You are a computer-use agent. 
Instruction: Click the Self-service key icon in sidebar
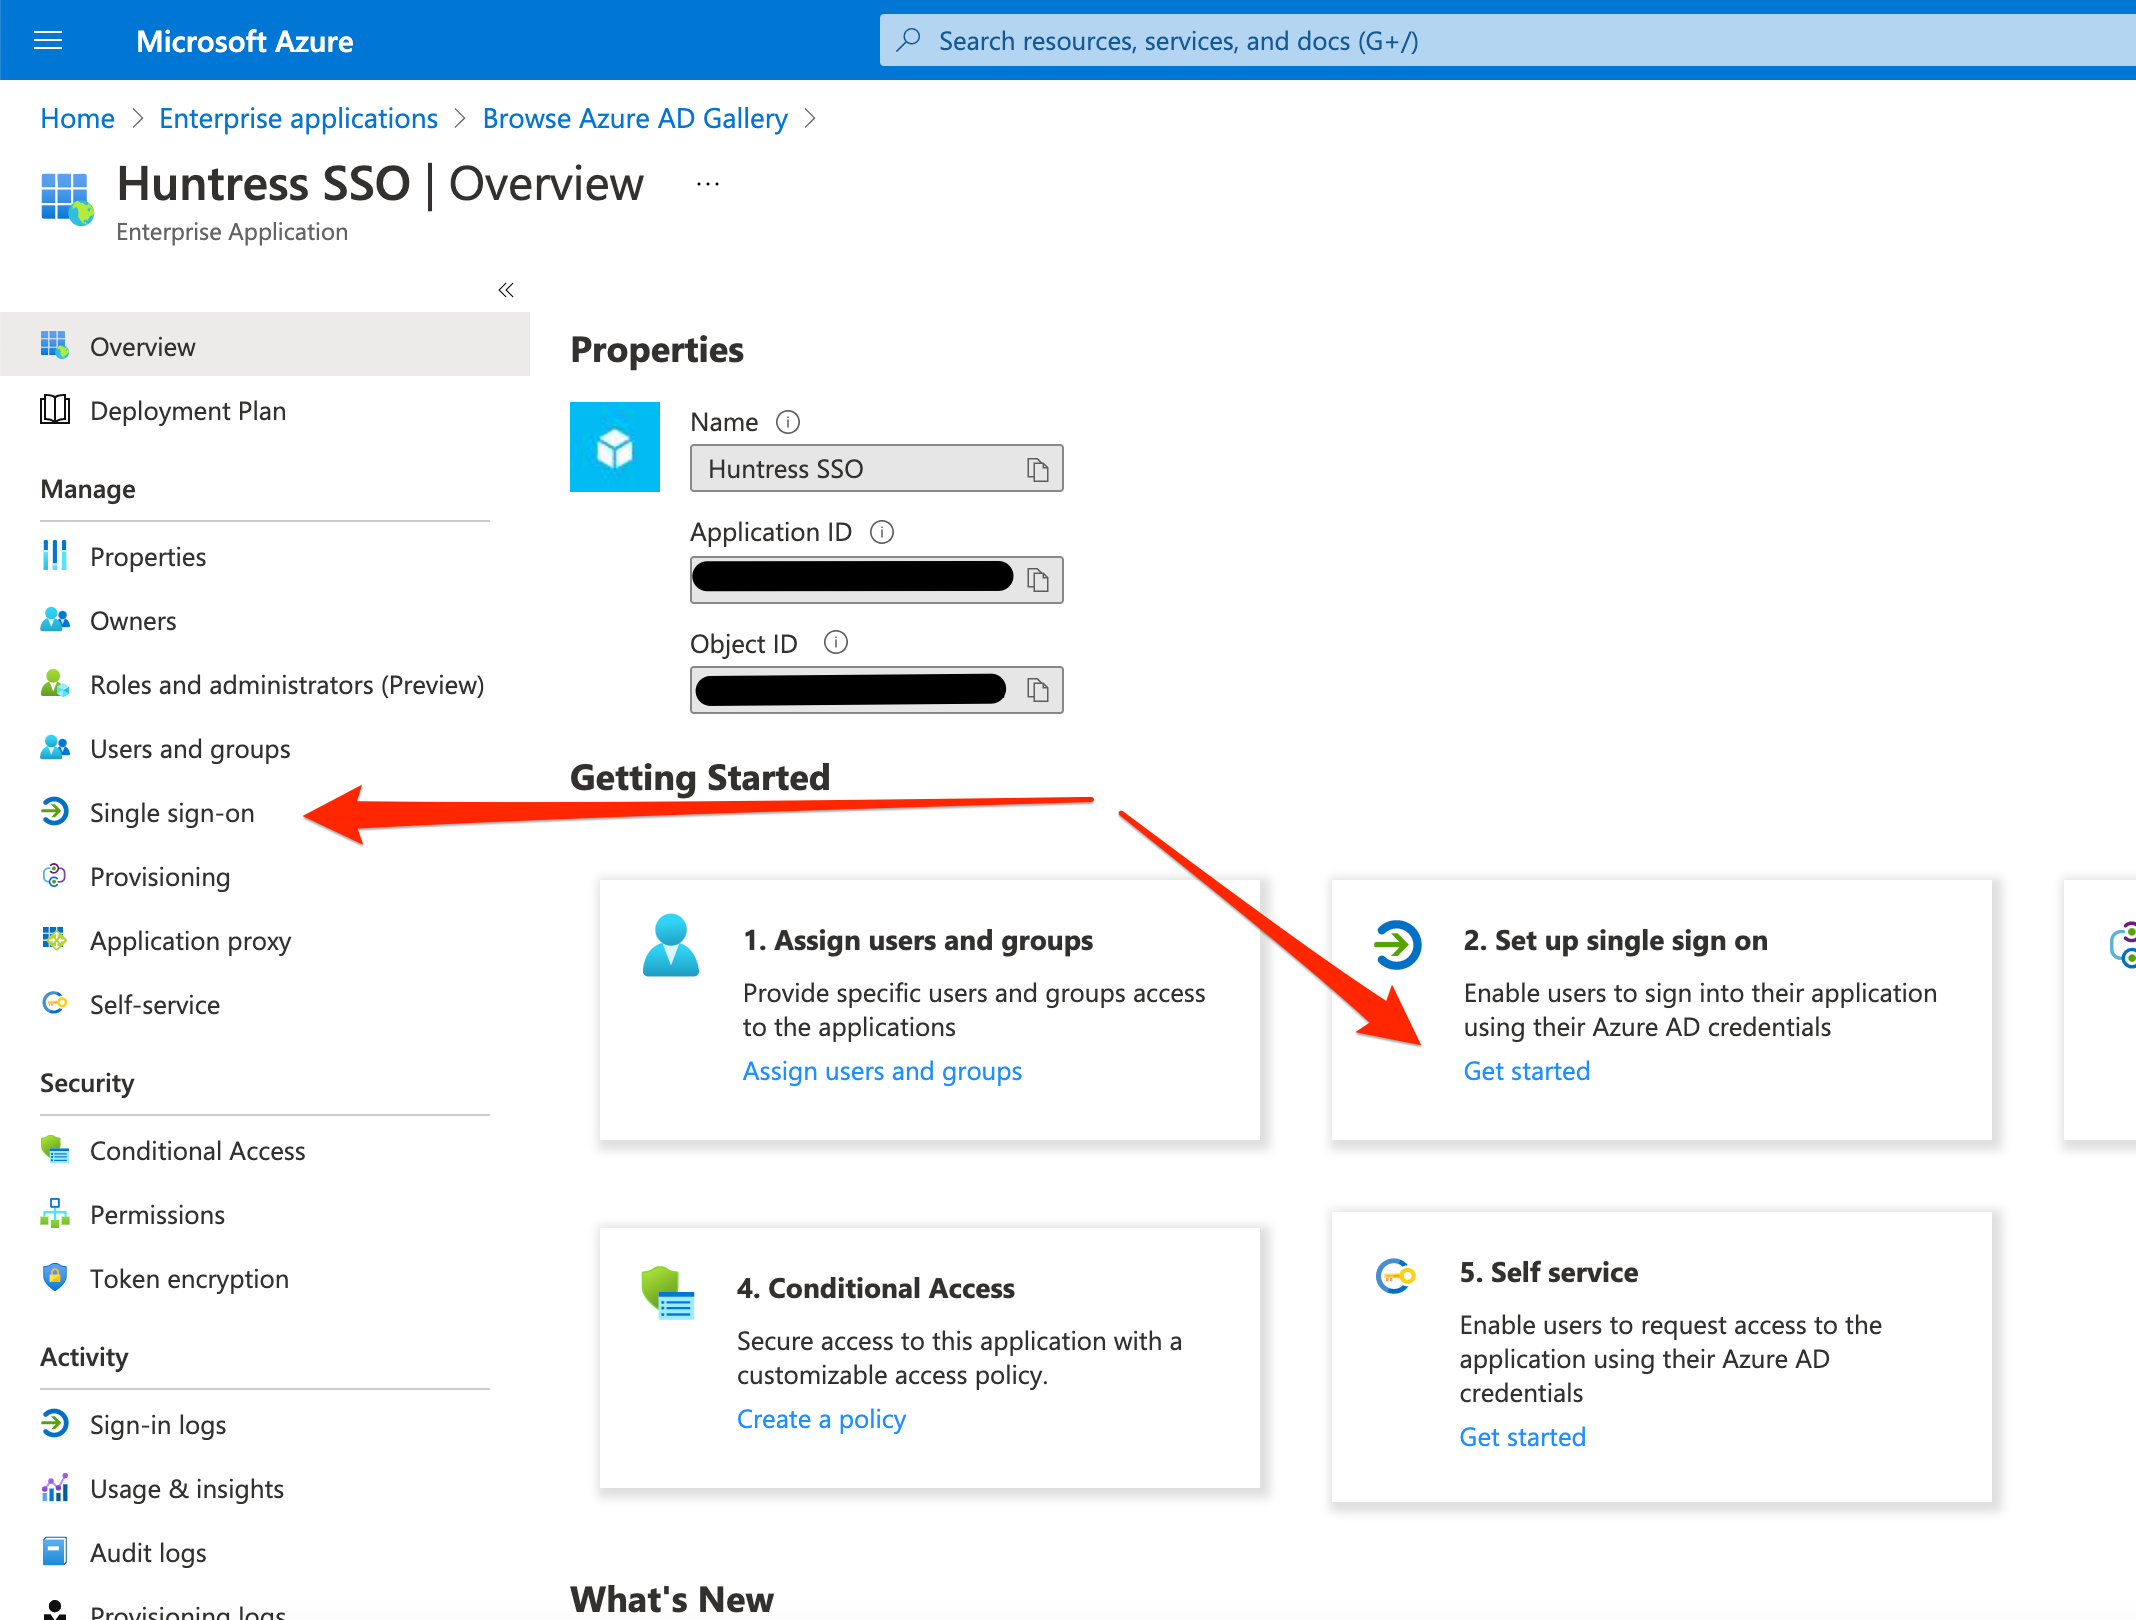coord(55,1003)
